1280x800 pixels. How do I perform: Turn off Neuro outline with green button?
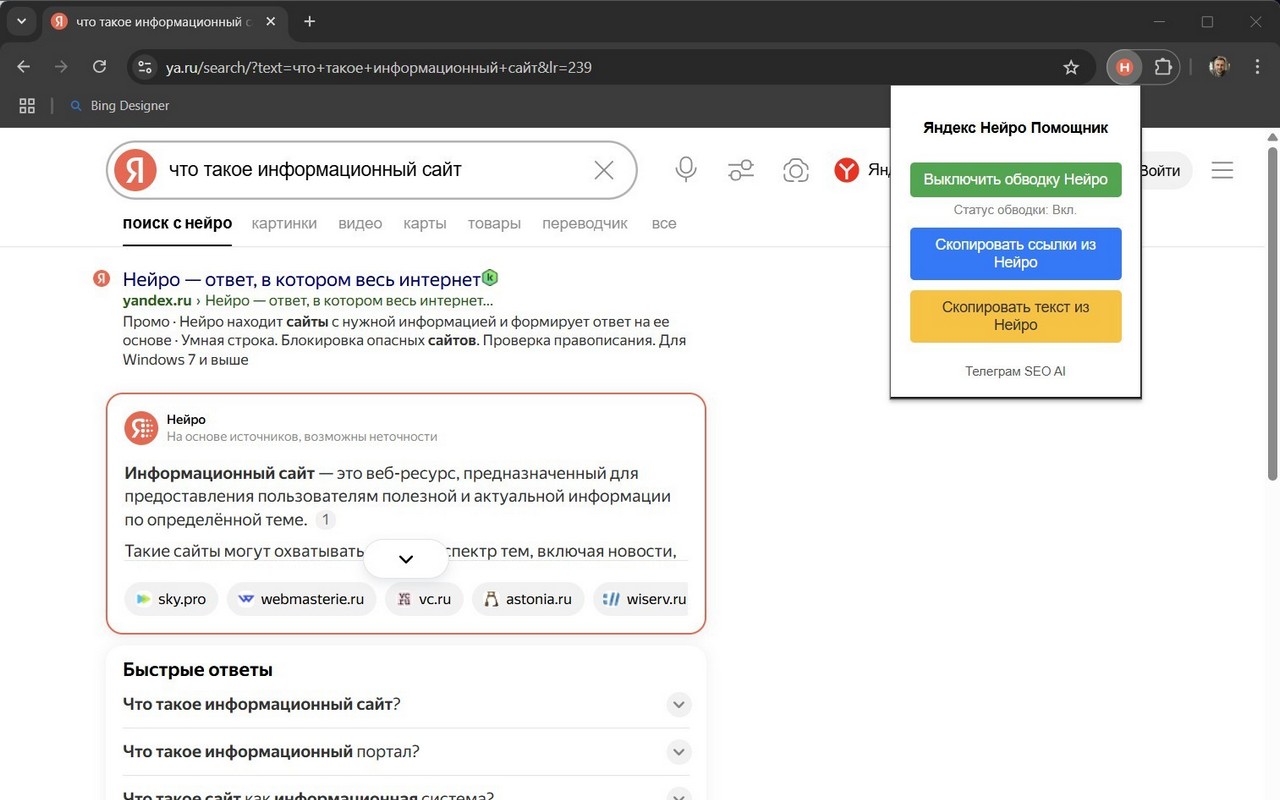click(x=1015, y=180)
